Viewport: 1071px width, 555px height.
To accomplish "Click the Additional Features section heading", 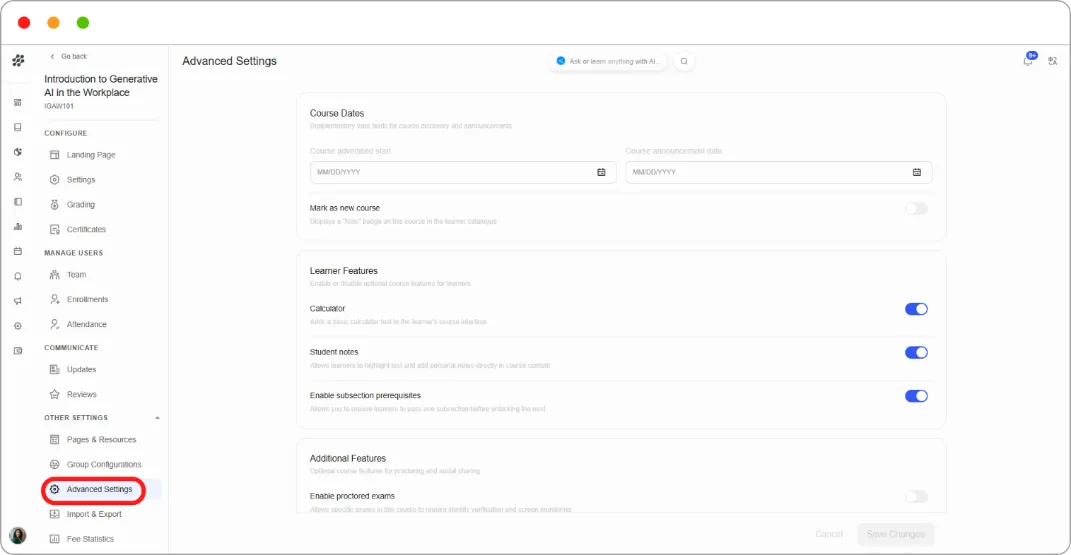I will click(x=348, y=459).
